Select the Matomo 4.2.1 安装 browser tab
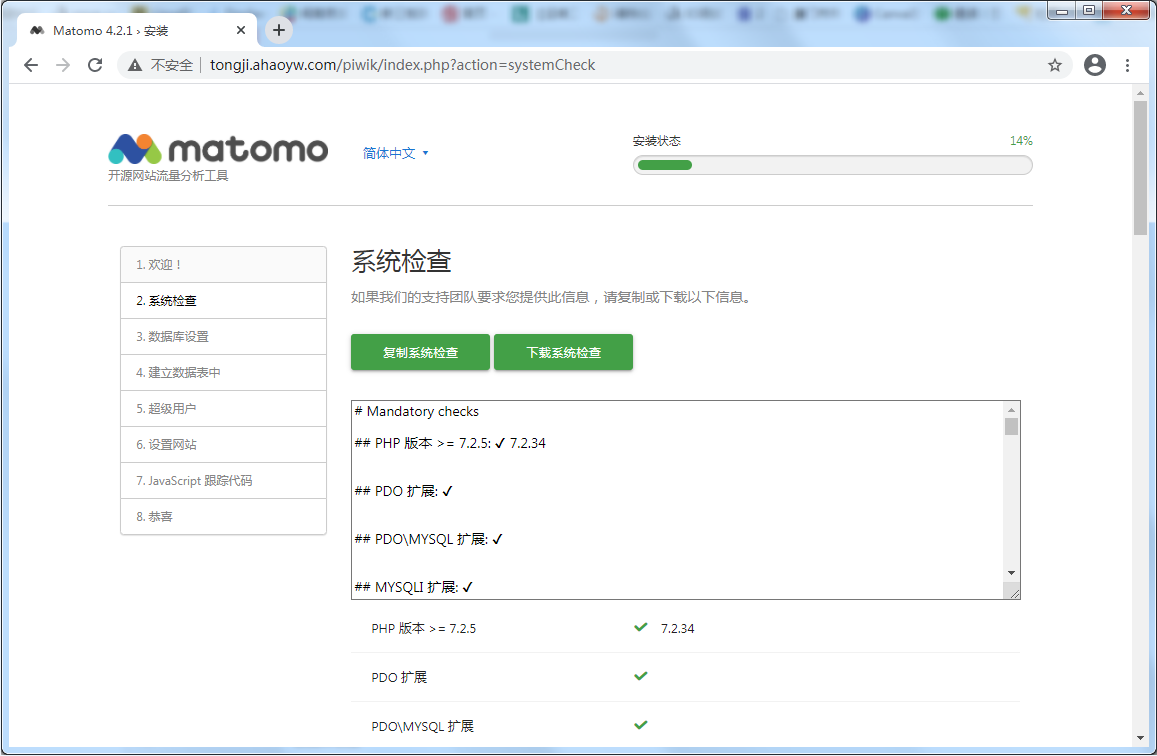 click(137, 30)
